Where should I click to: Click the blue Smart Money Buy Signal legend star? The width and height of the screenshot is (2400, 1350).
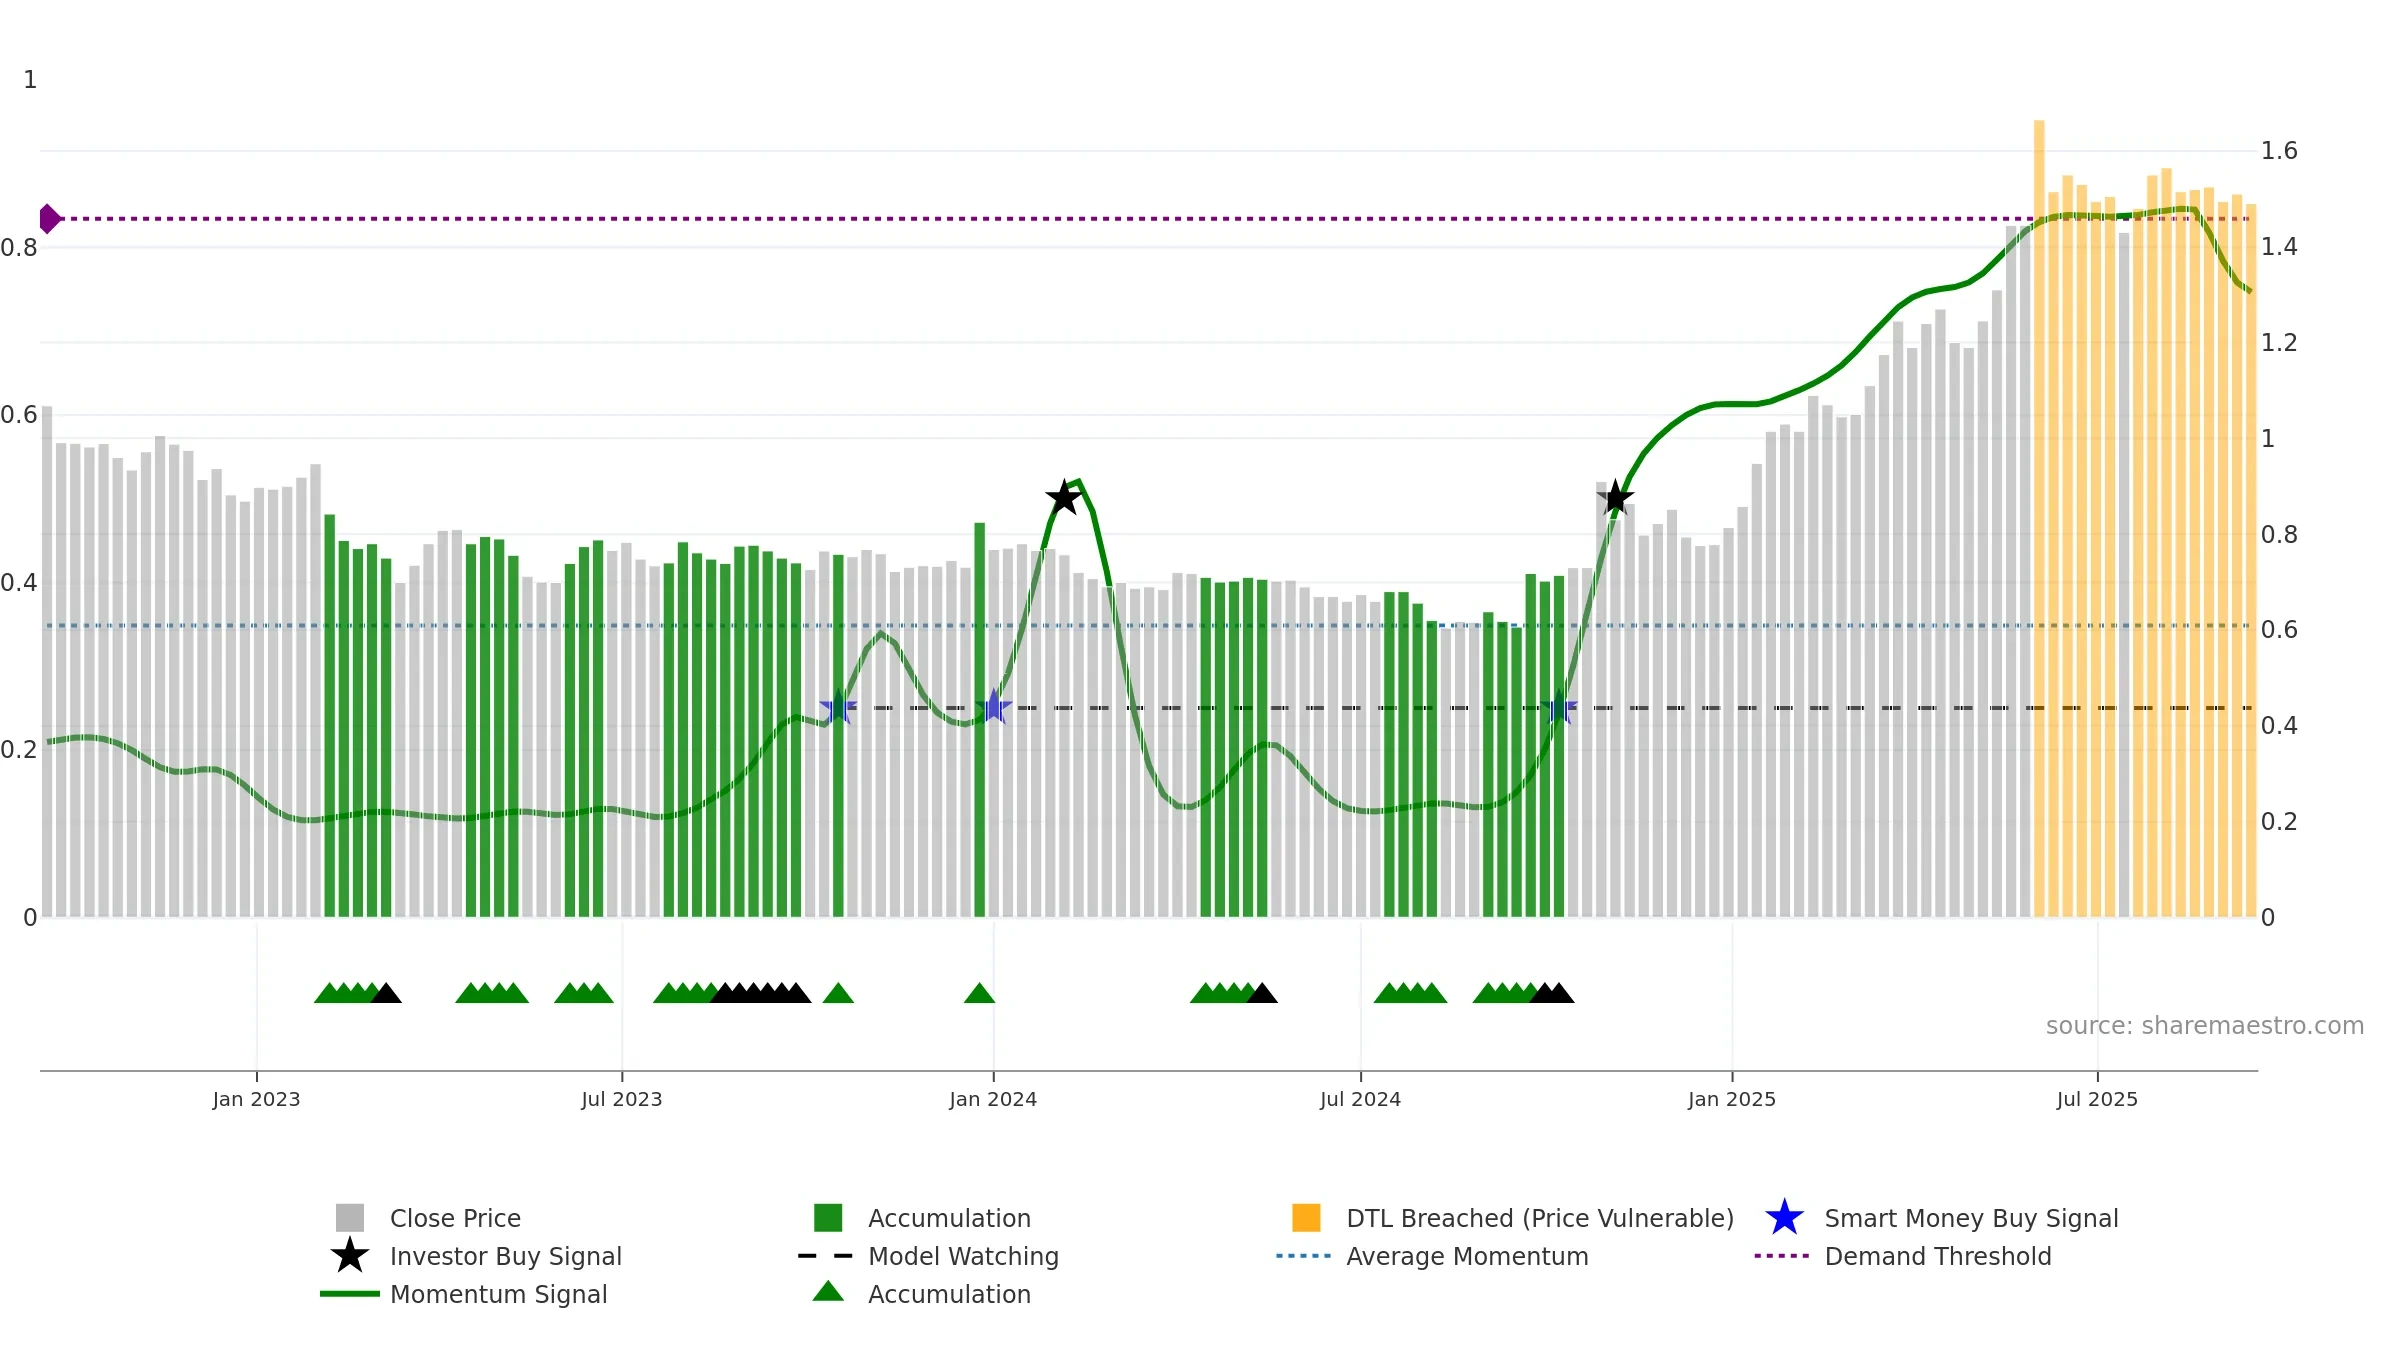tap(1784, 1218)
